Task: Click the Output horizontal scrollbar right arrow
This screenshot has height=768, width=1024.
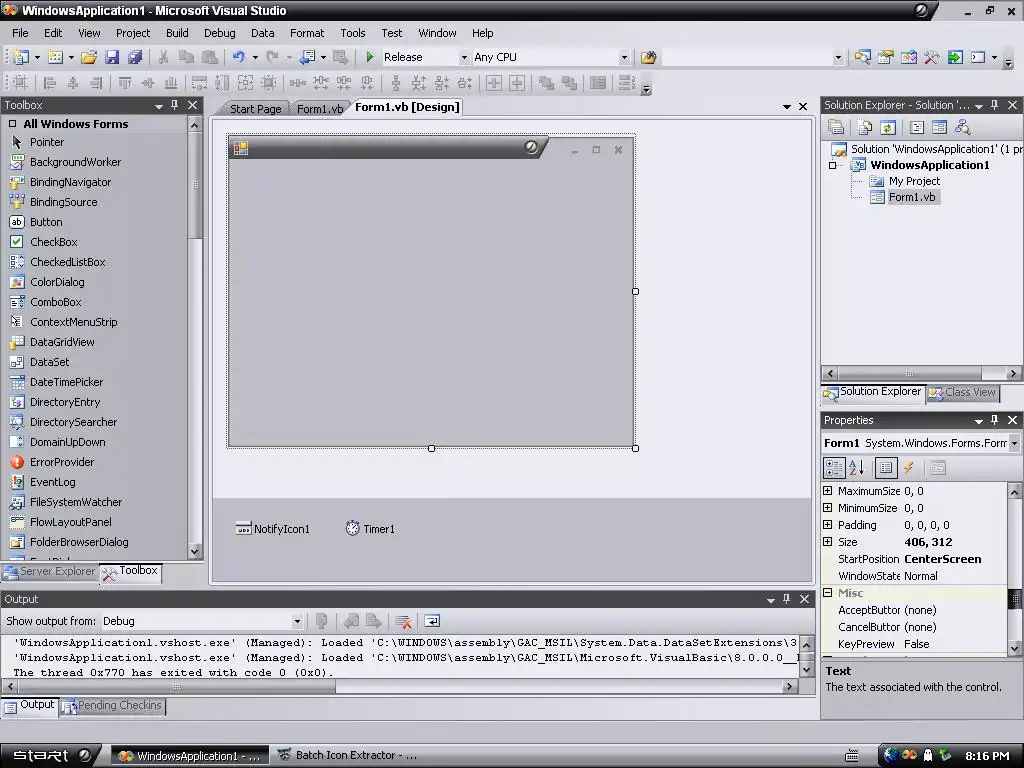Action: point(790,686)
